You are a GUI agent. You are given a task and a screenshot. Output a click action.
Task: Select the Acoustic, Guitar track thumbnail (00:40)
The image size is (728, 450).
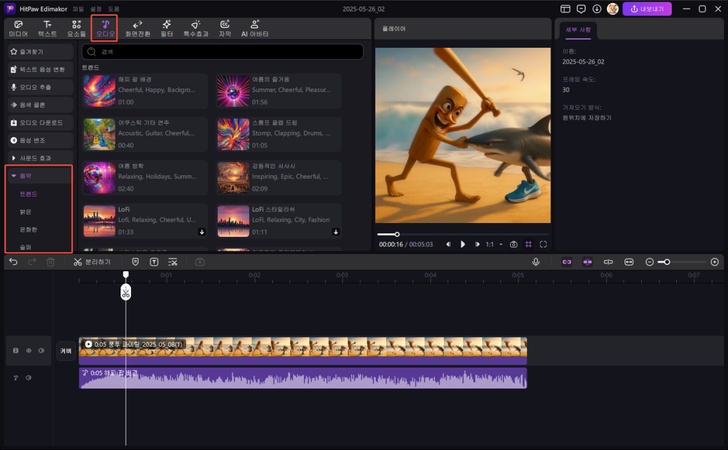point(99,134)
